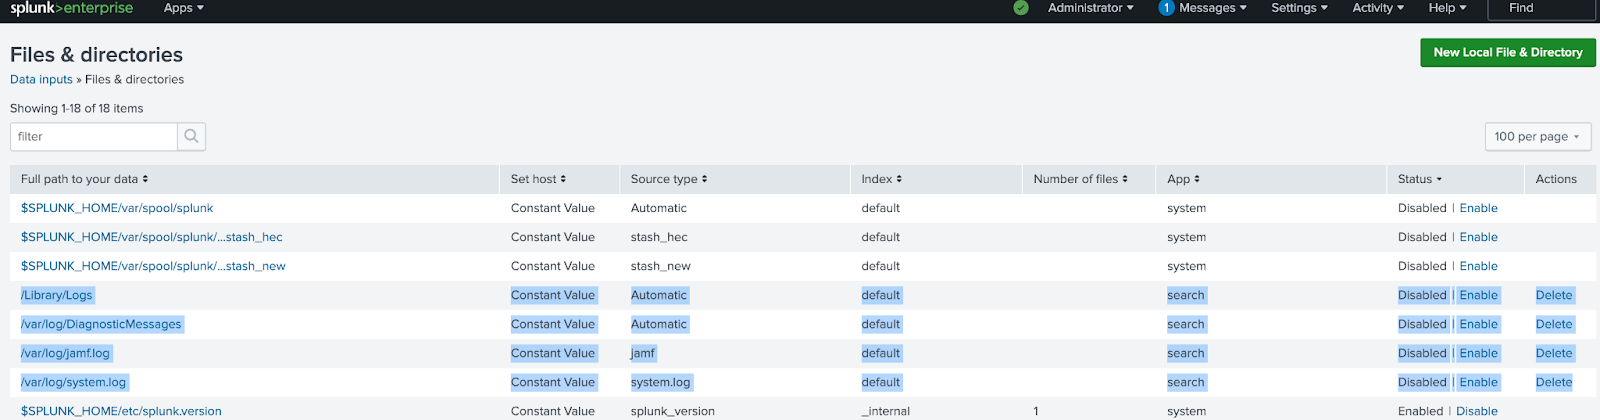Open the Administrator menu
Viewport: 1600px width, 420px height.
(1091, 8)
